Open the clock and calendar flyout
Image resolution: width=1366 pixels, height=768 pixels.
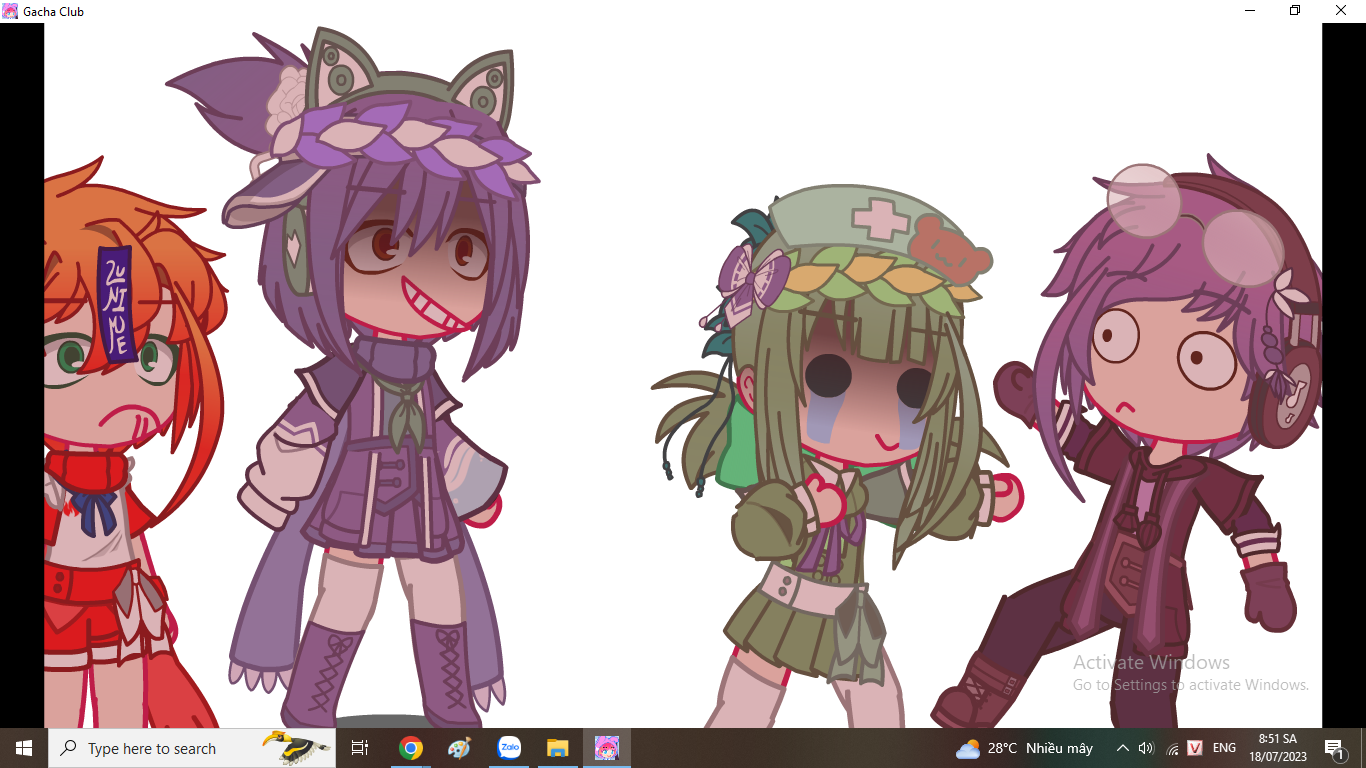[x=1277, y=748]
